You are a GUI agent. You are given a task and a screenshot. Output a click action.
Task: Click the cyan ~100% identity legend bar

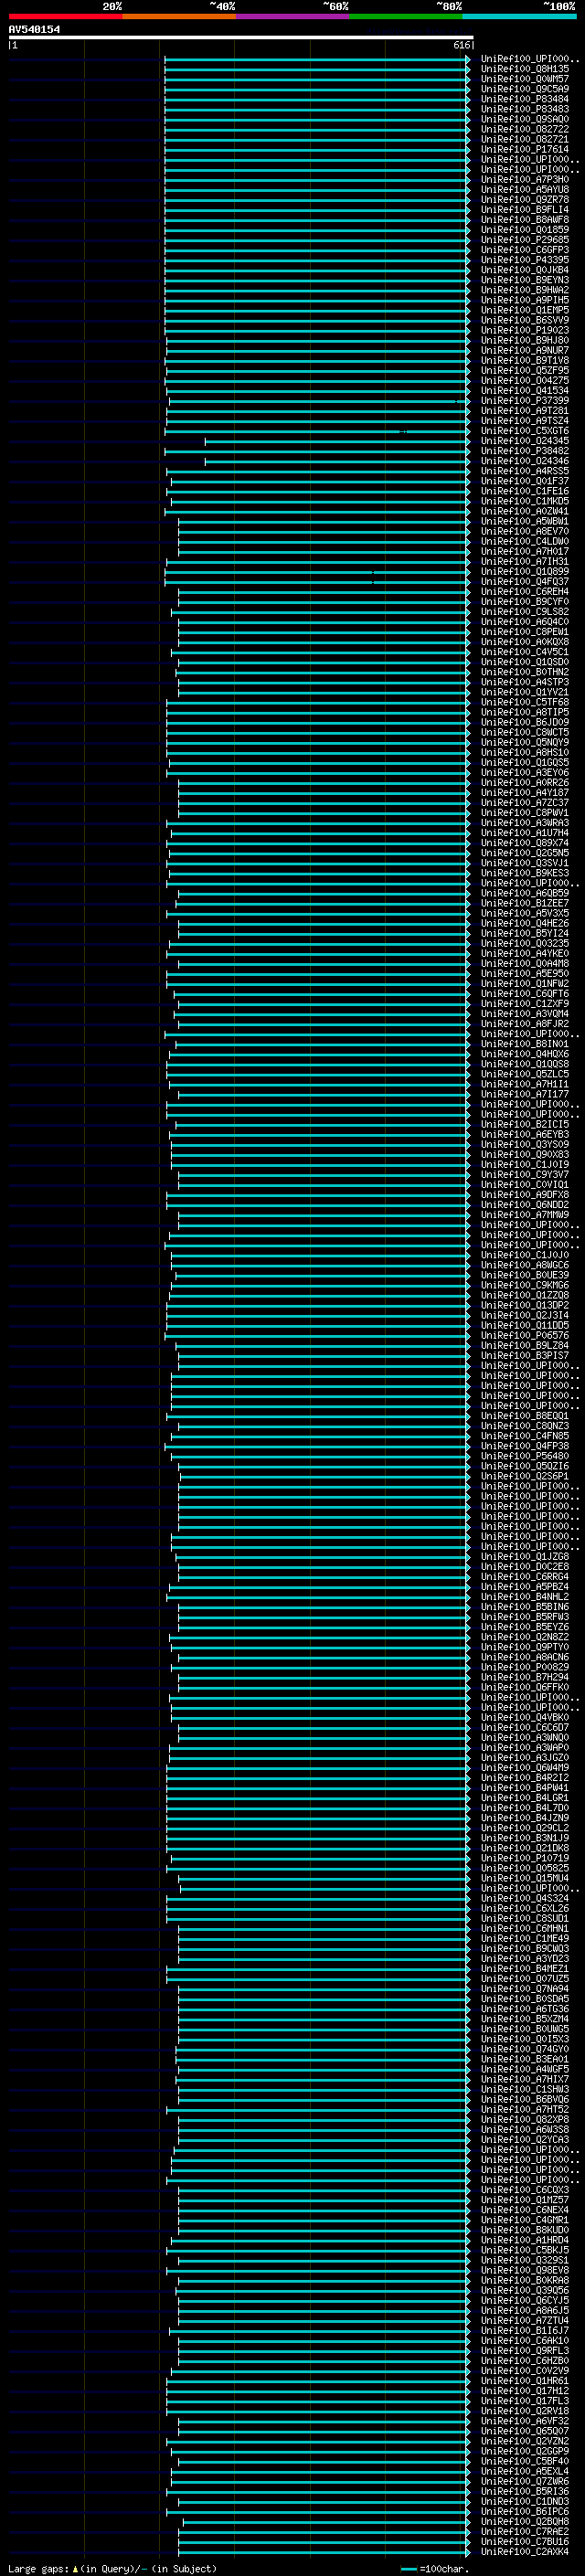click(520, 16)
